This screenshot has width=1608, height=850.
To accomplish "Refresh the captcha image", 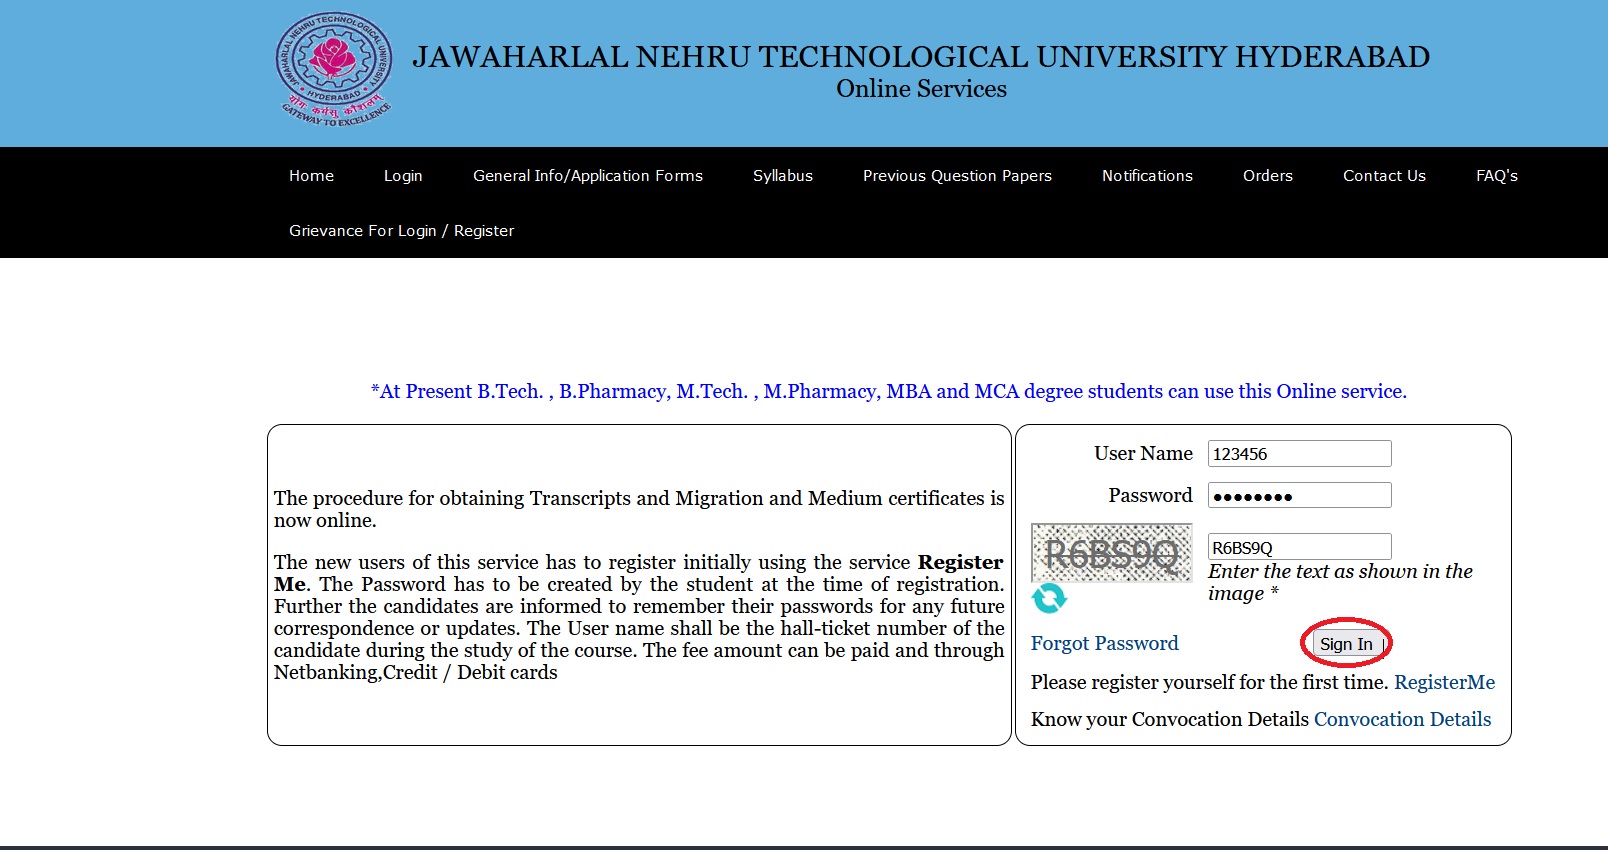I will pyautogui.click(x=1049, y=598).
